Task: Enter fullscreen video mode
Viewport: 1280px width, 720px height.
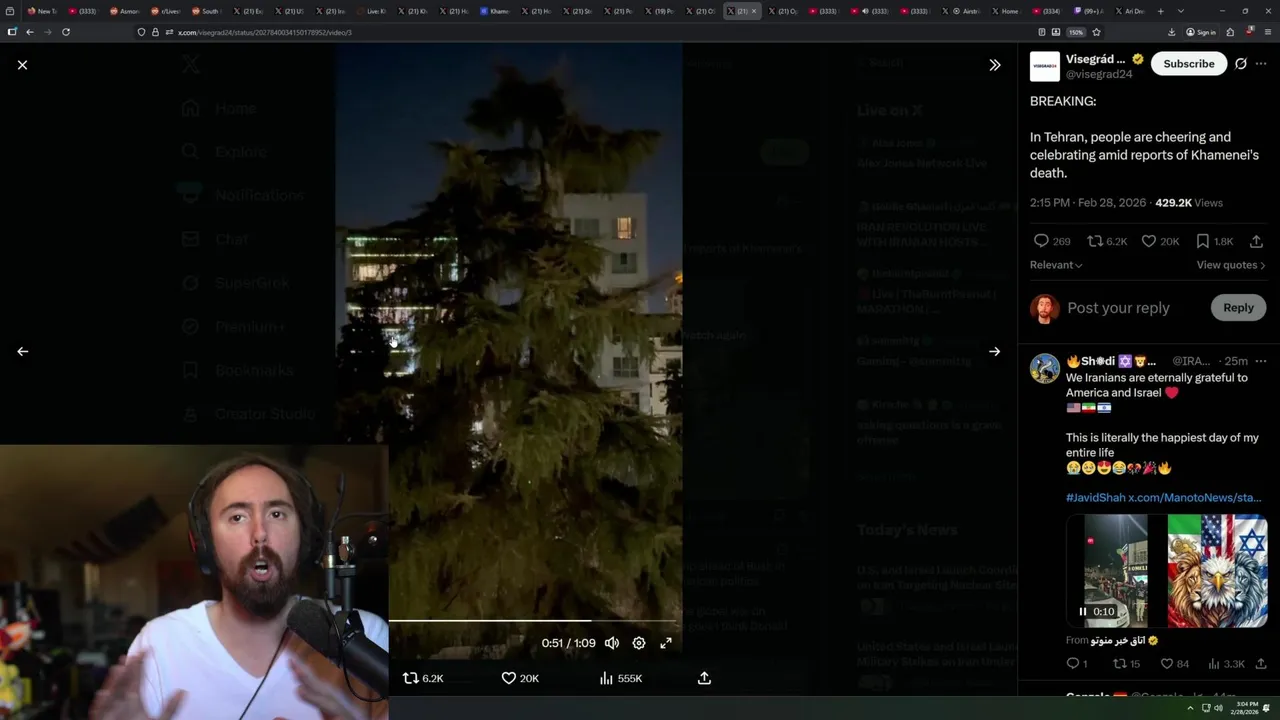Action: [666, 643]
